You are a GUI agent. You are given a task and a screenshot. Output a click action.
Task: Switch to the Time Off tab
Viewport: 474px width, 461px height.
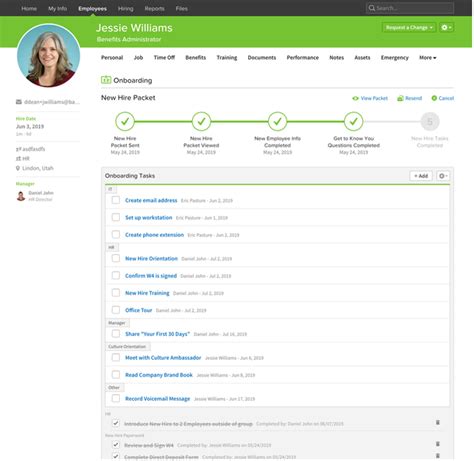tap(164, 58)
